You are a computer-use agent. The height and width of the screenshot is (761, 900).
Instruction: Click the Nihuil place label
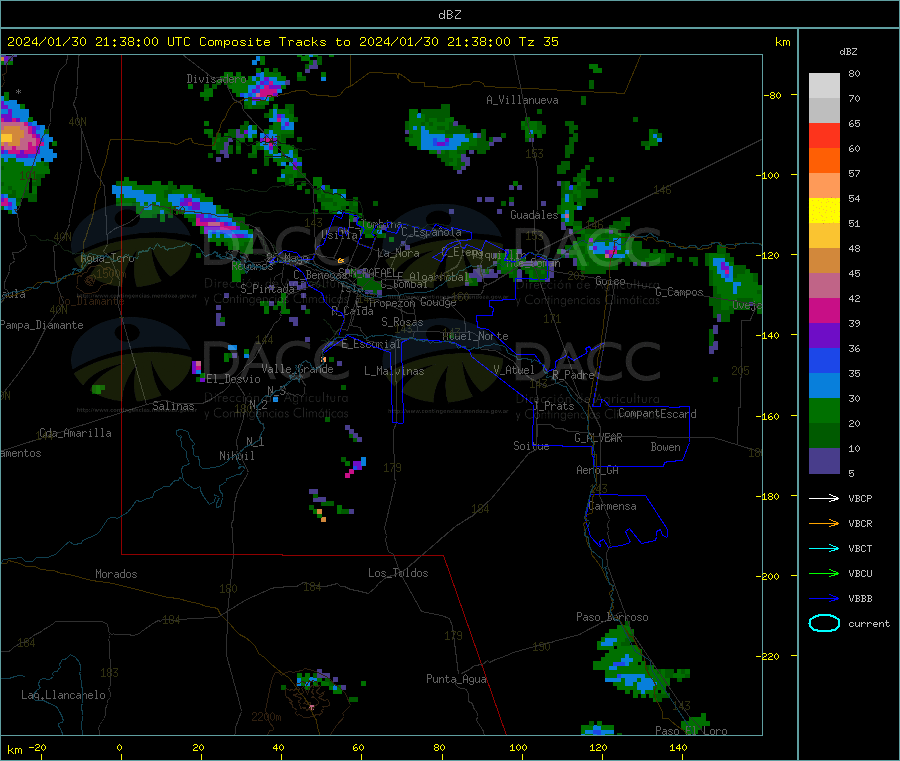pos(236,456)
